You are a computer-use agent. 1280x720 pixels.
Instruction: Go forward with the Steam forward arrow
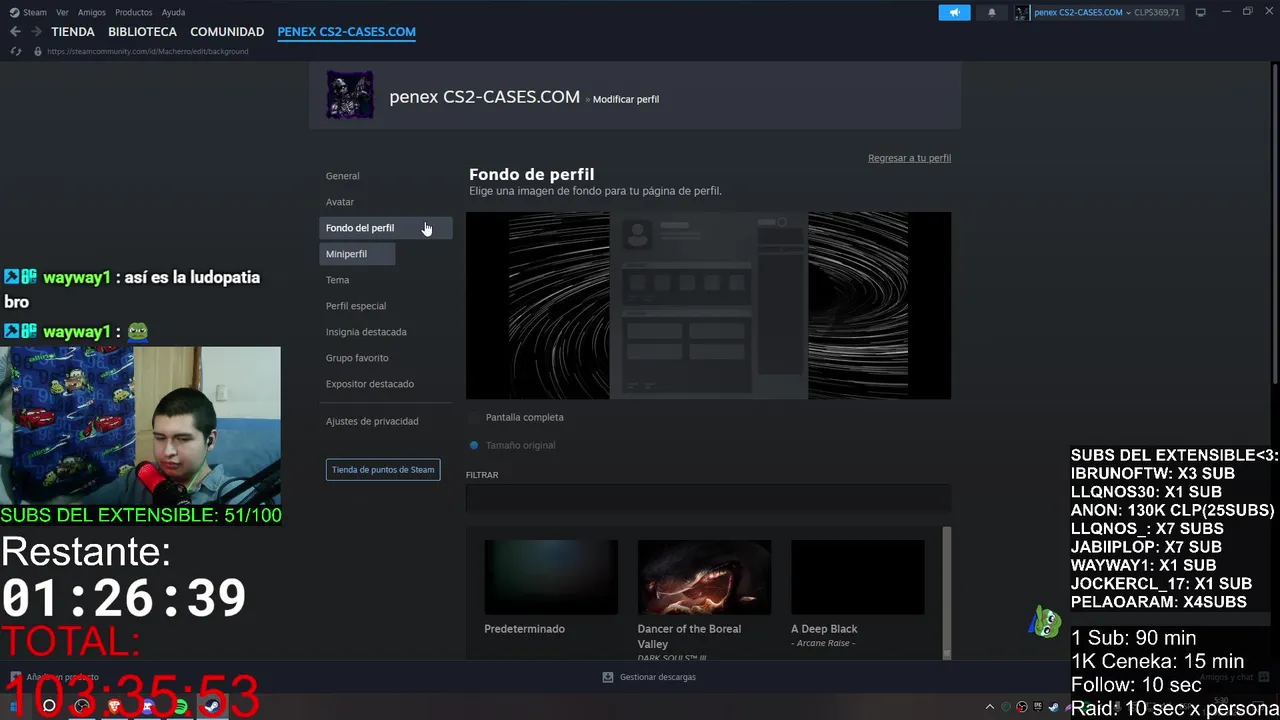36,32
